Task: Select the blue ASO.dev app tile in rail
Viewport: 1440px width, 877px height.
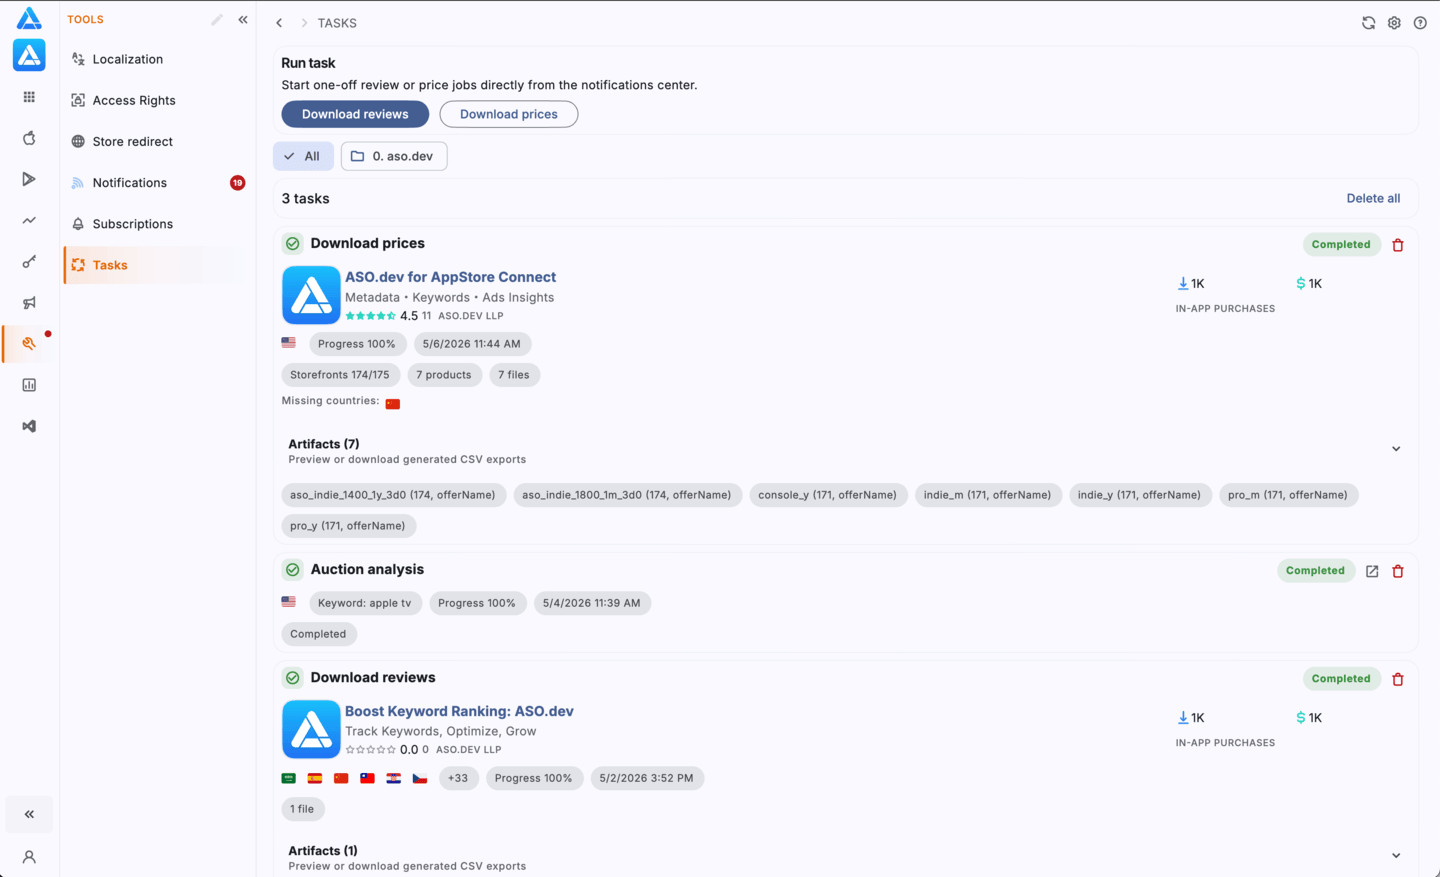Action: pos(29,55)
